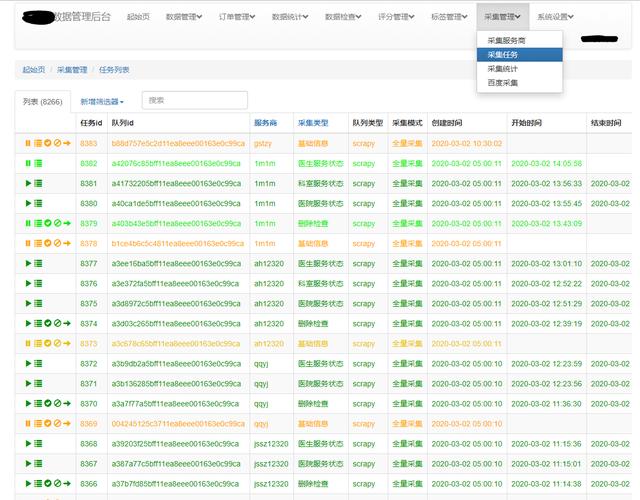
Task: Click the gstzy provider cell
Action: pos(263,143)
